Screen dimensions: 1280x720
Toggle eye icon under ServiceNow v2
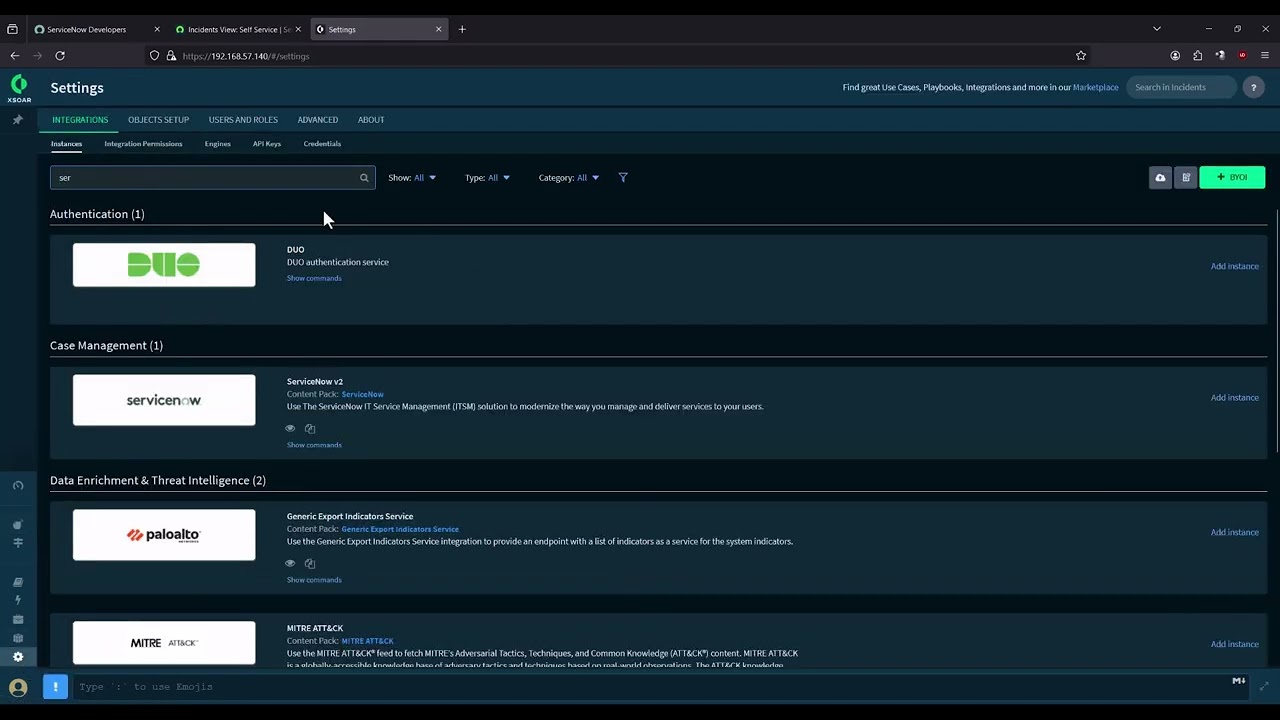click(290, 428)
